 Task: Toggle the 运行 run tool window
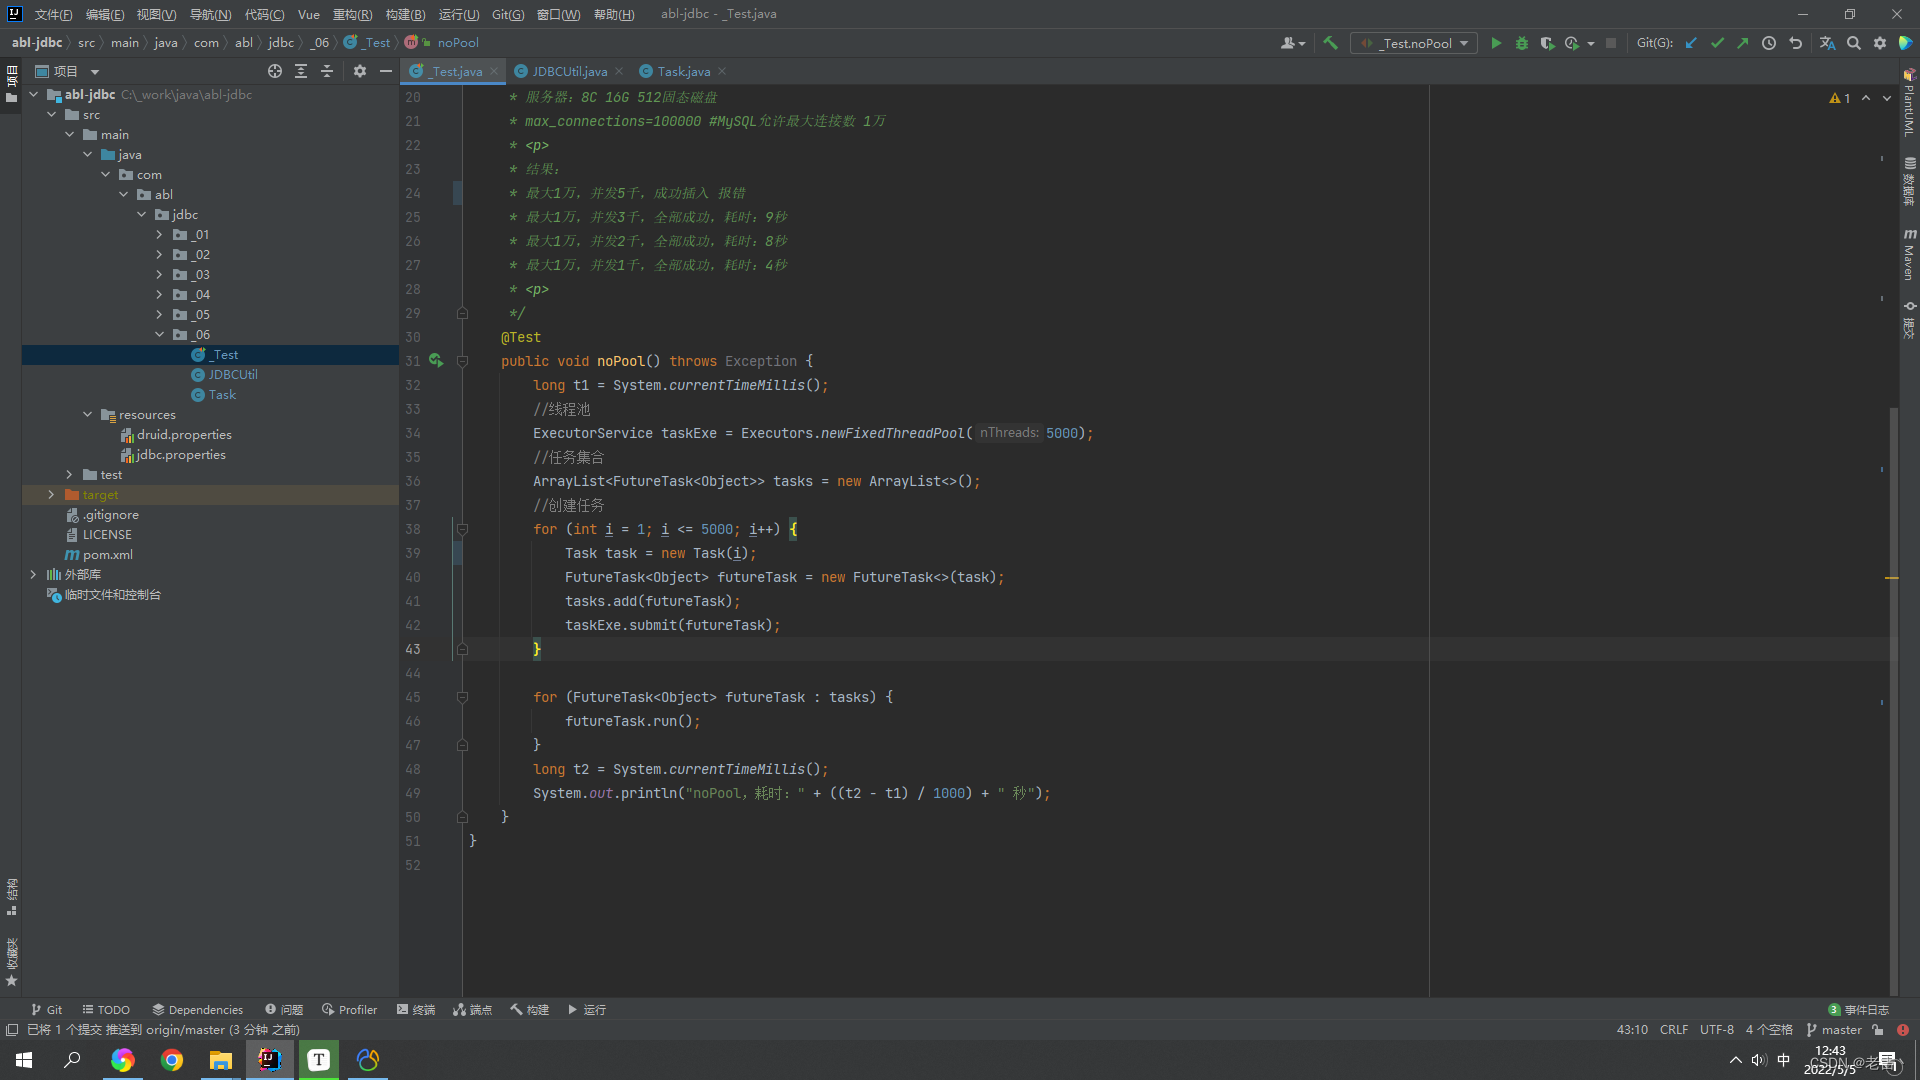coord(587,1010)
